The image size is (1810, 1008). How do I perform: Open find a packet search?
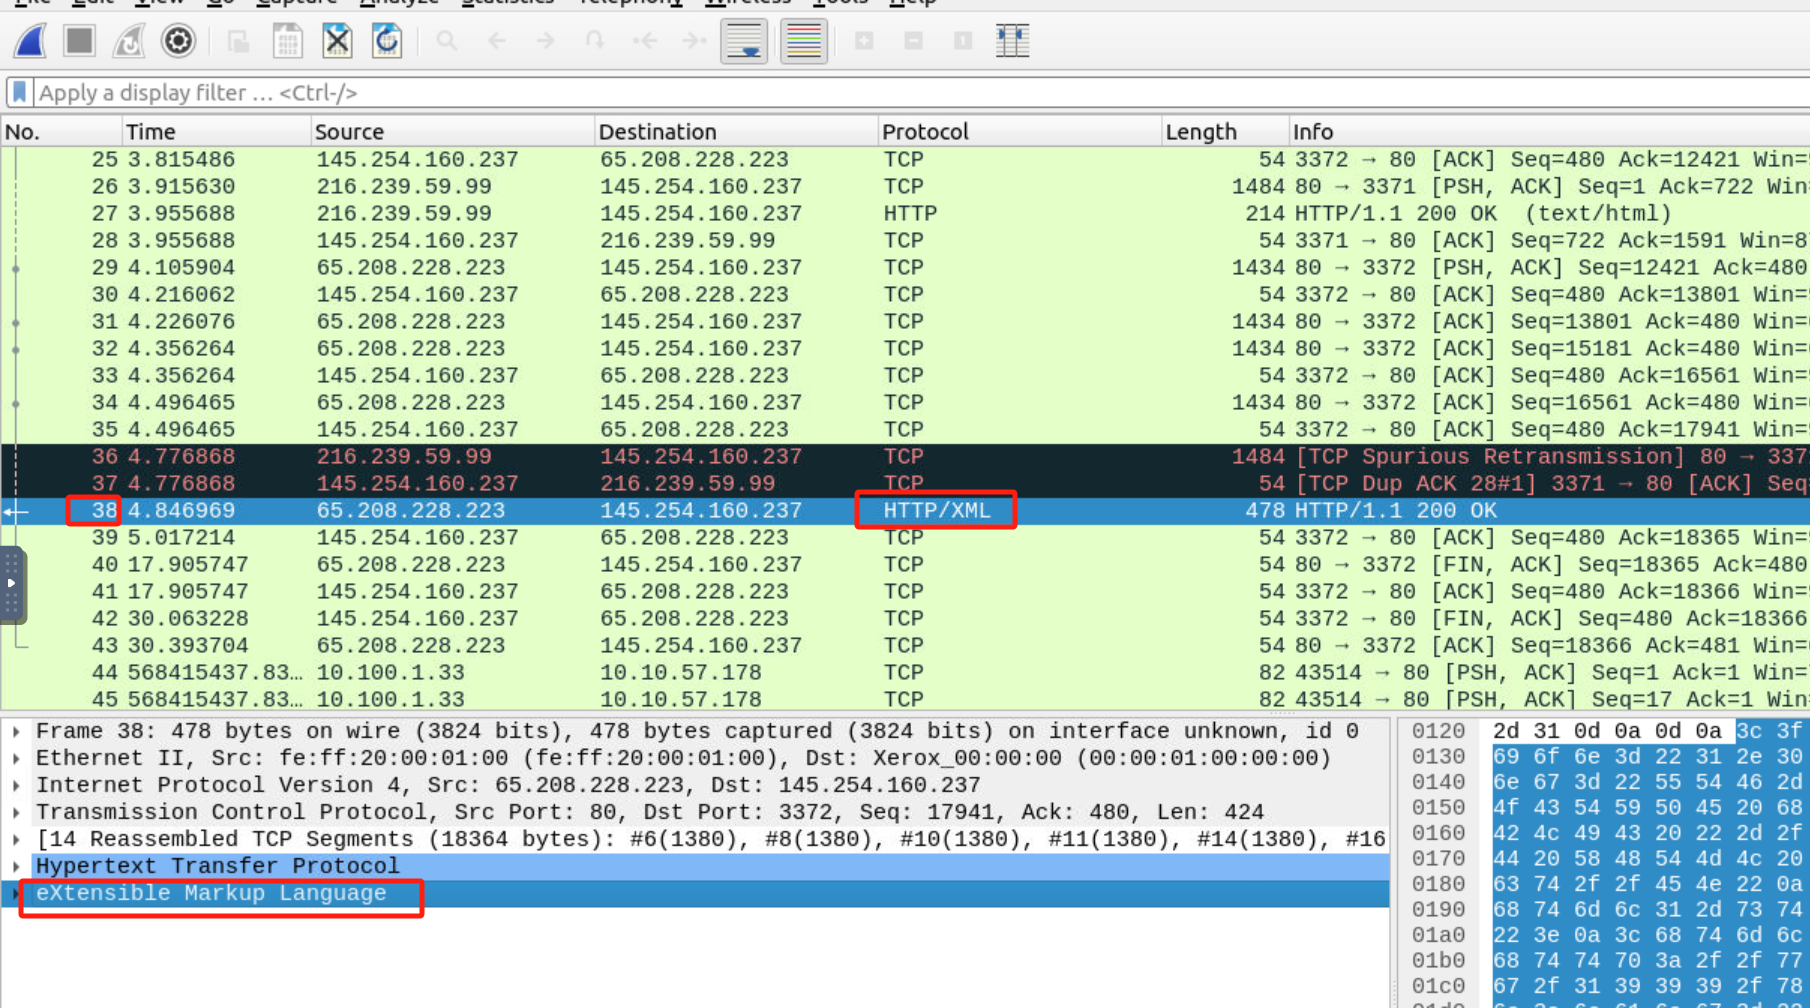click(x=447, y=41)
